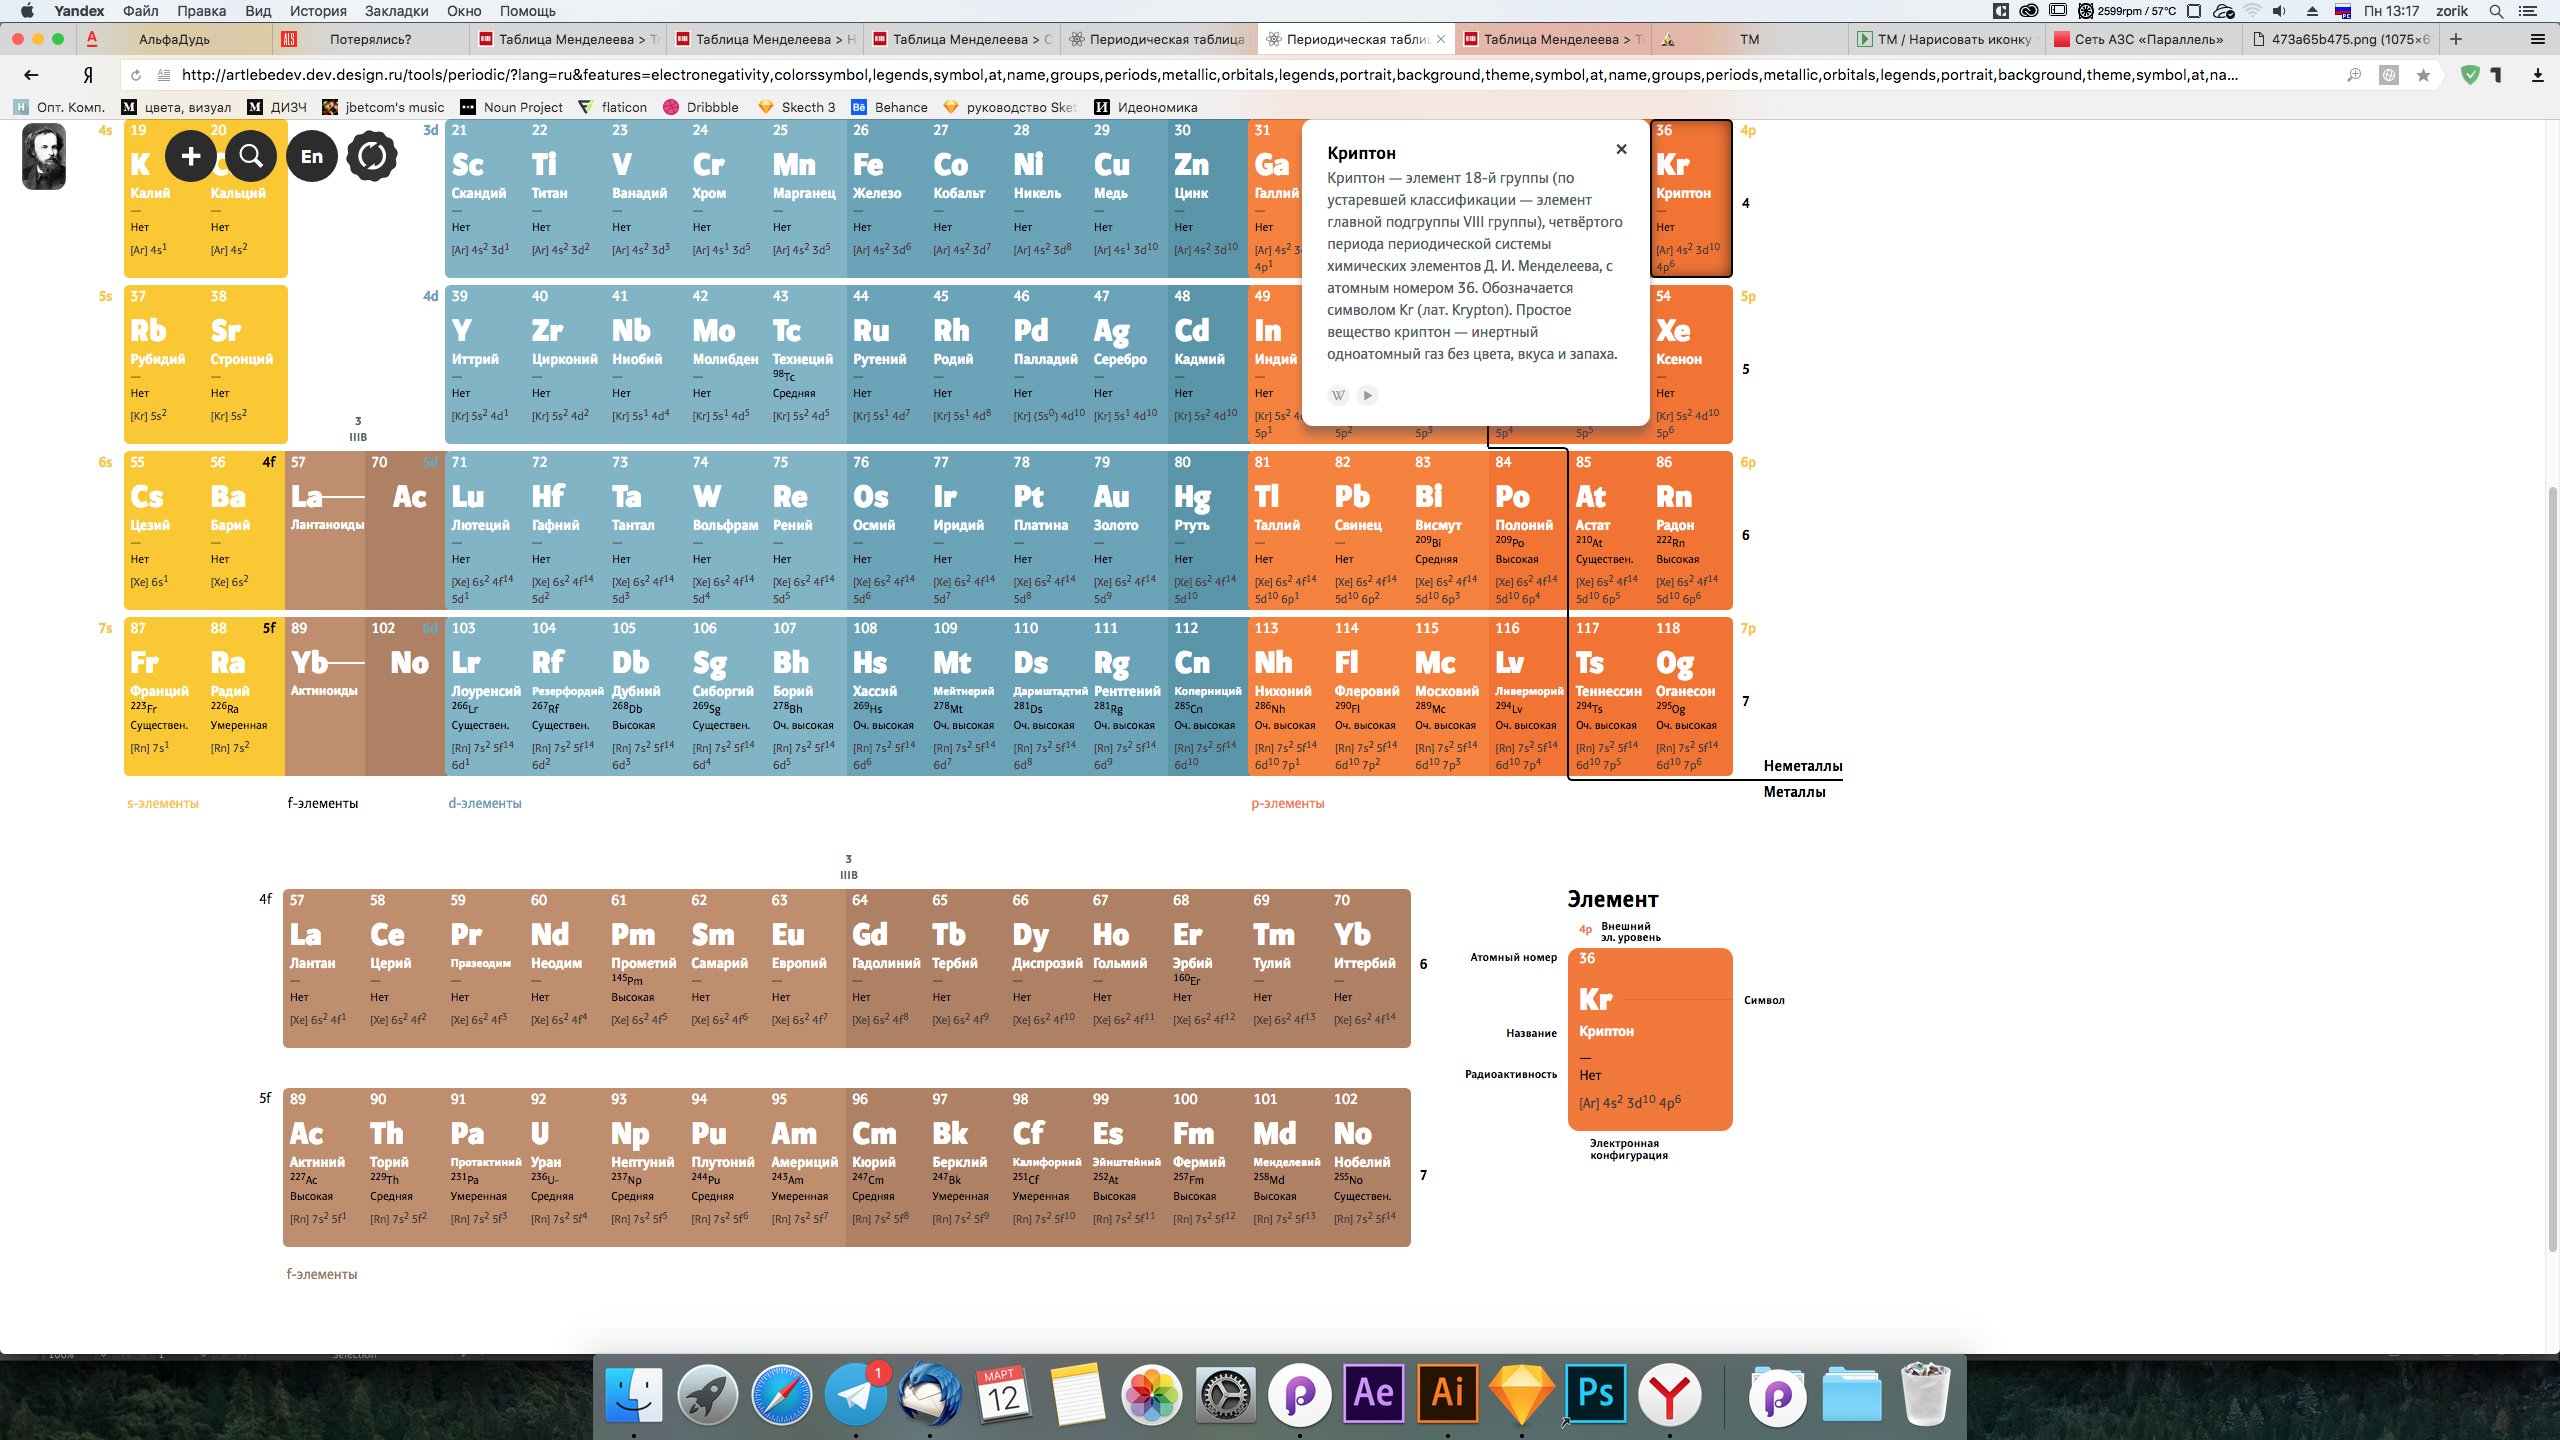Expand Актиноиды placeholder cell

(325, 695)
